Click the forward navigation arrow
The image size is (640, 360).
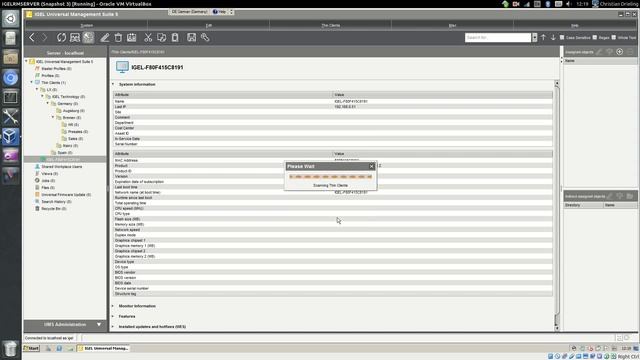44,38
